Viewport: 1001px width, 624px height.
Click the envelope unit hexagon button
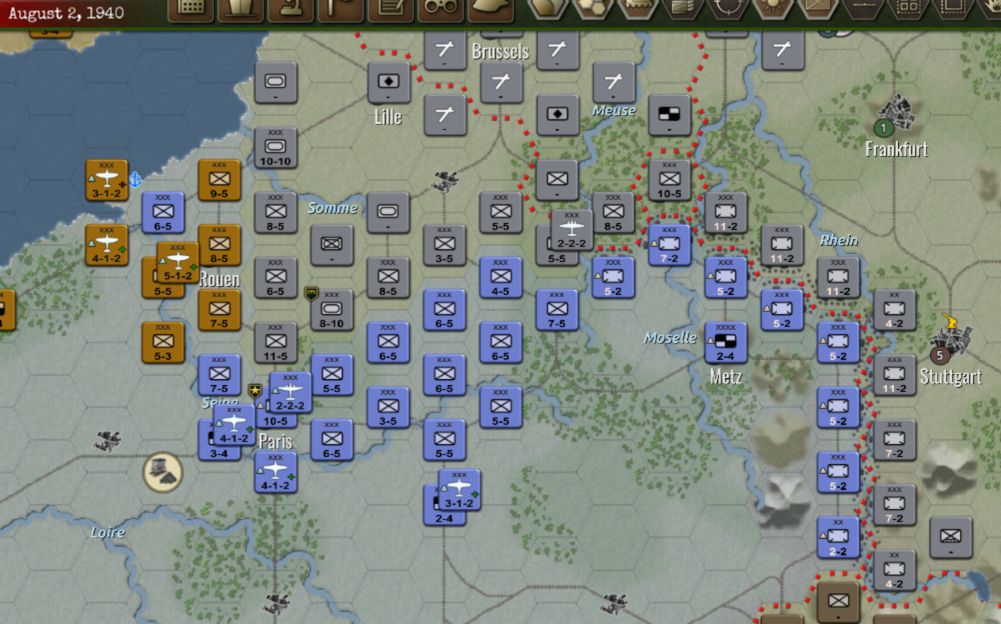(818, 9)
